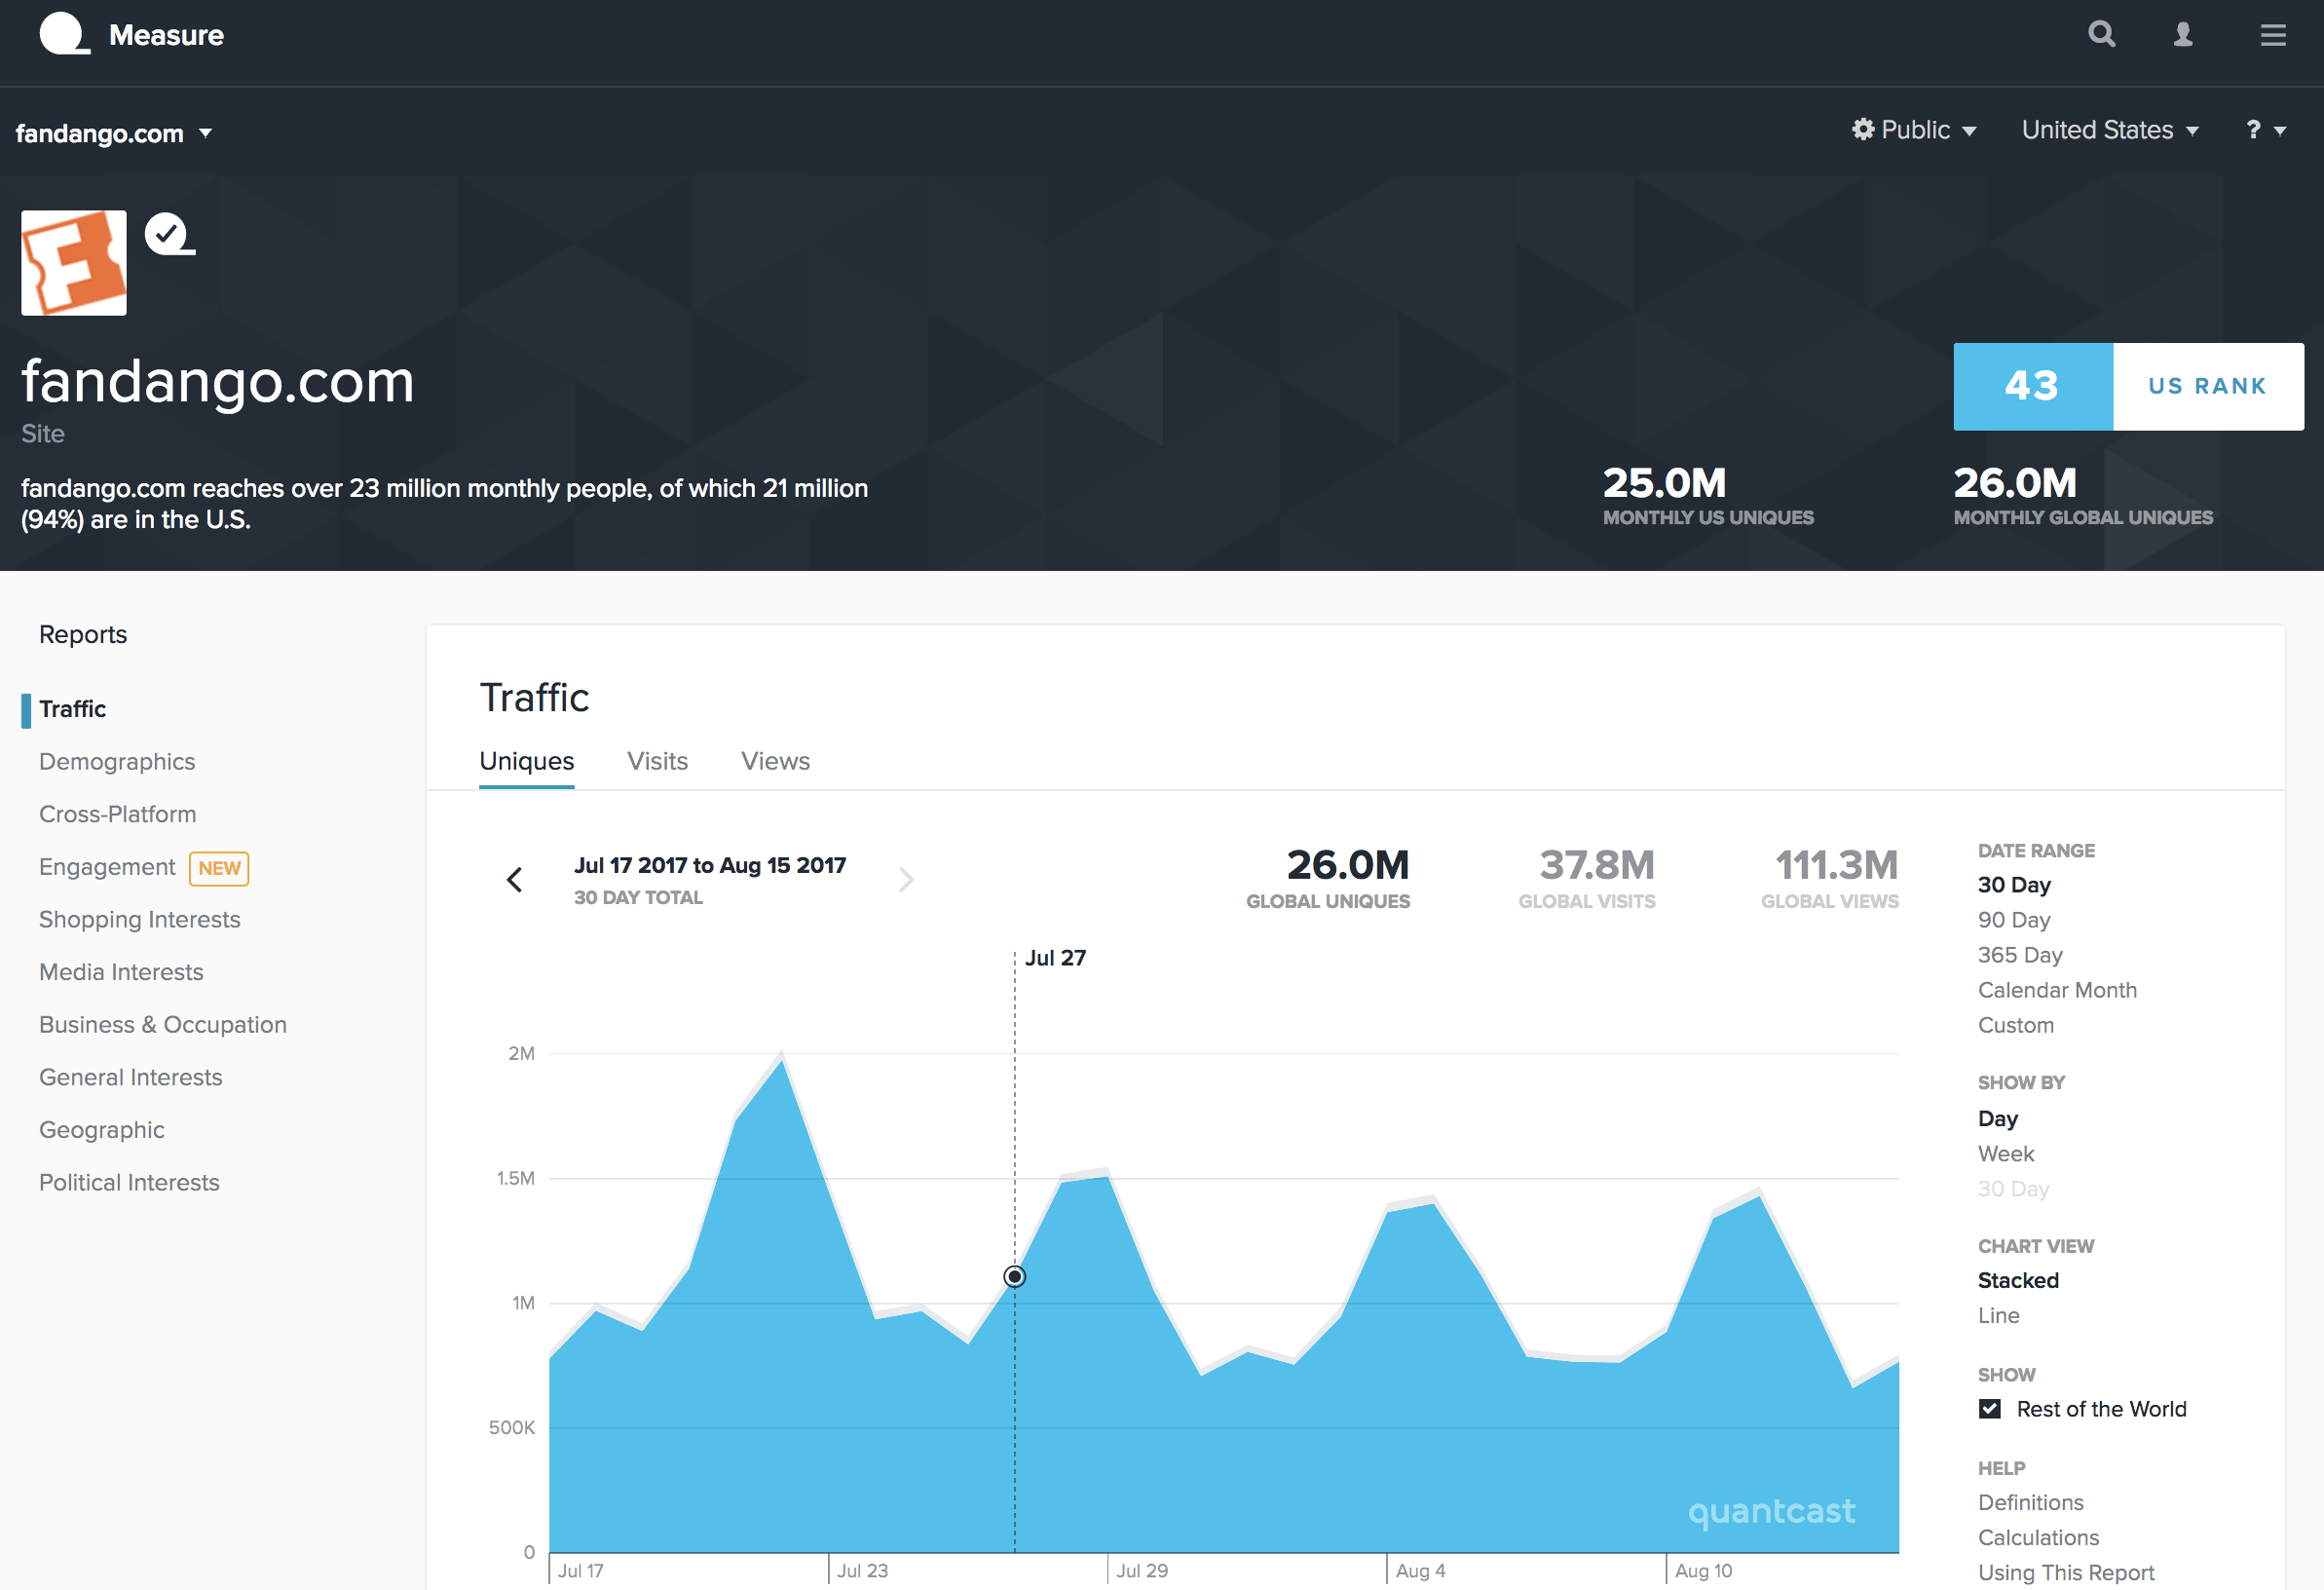The width and height of the screenshot is (2324, 1590).
Task: Click the Quantcast logo next to Measure
Action: tap(64, 33)
